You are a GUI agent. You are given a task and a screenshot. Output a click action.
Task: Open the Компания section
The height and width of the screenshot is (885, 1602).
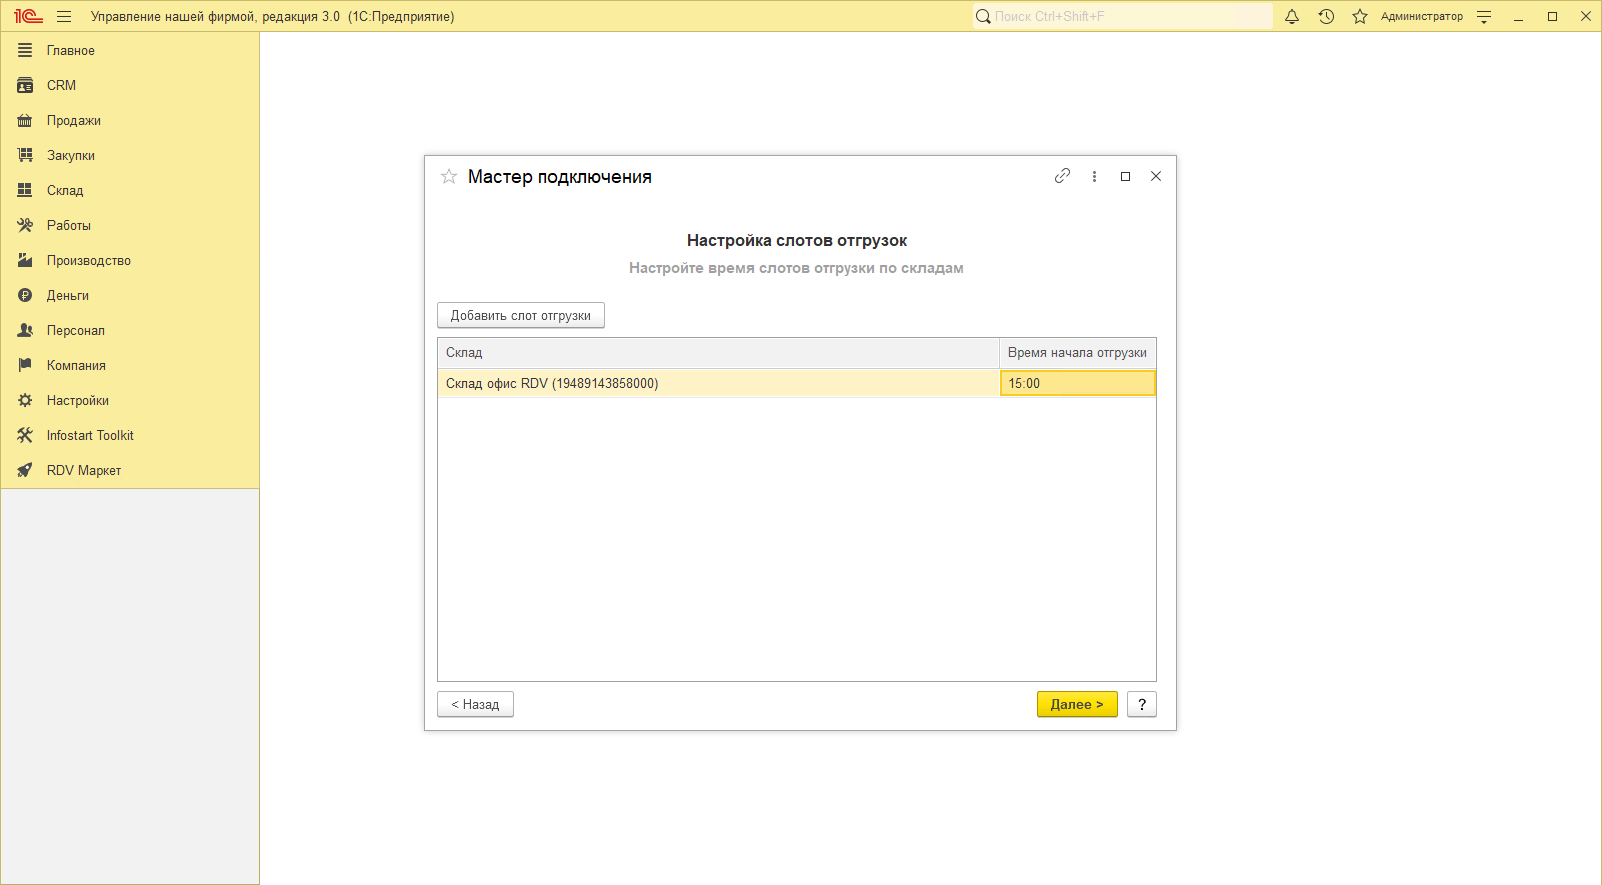[x=130, y=365]
